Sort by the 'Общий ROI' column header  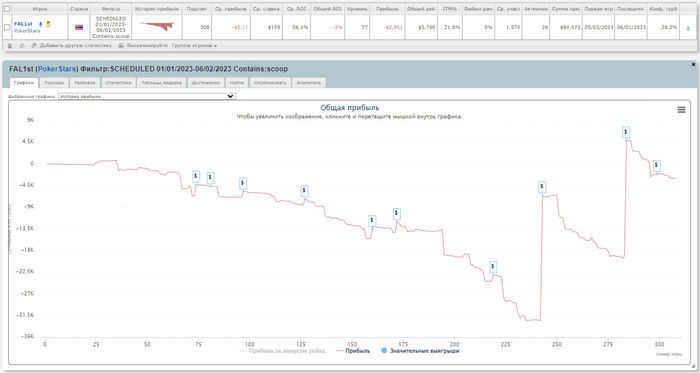pyautogui.click(x=328, y=9)
